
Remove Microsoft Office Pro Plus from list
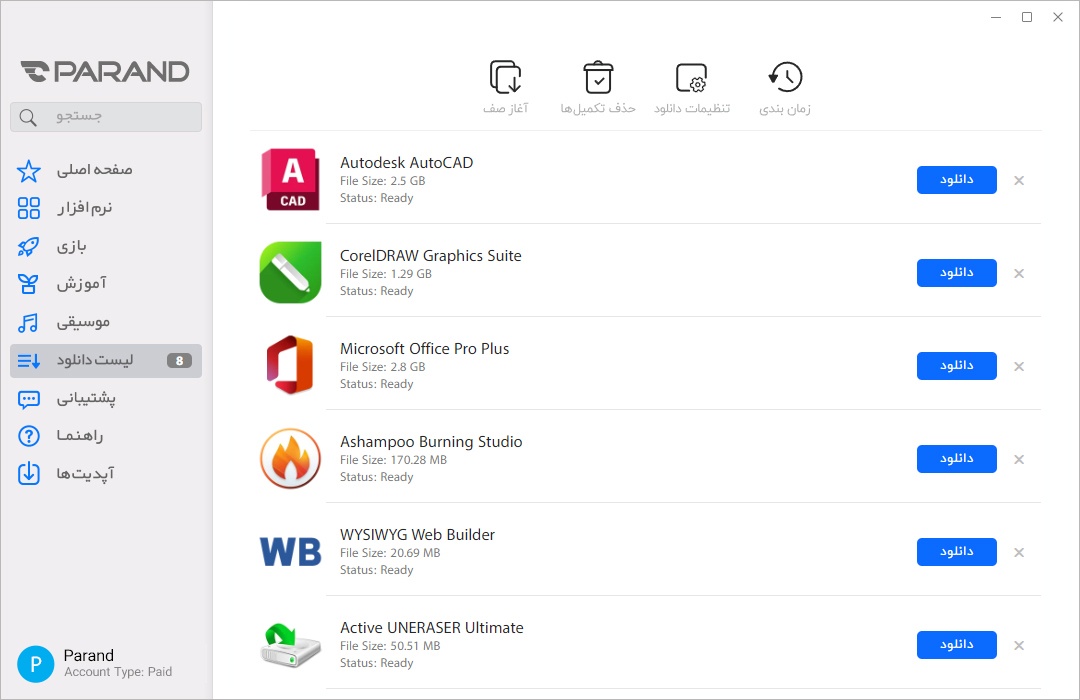coord(1019,367)
